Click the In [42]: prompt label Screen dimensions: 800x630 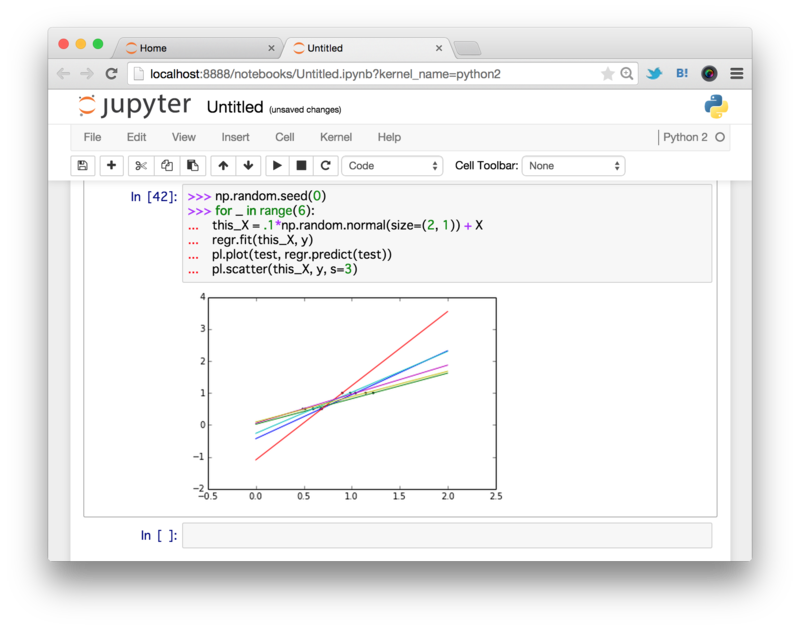[x=154, y=197]
